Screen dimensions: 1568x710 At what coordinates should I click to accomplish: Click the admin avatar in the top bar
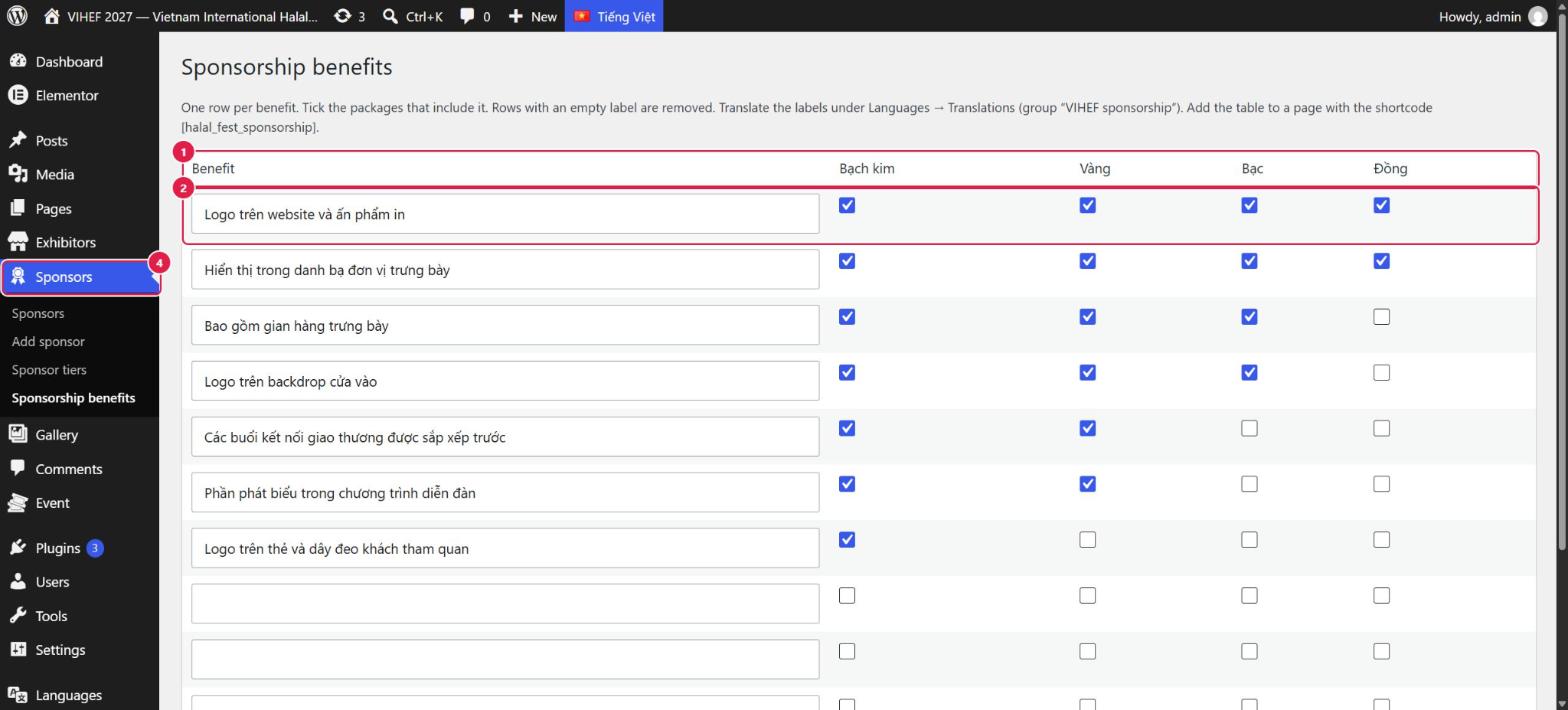pos(1537,16)
